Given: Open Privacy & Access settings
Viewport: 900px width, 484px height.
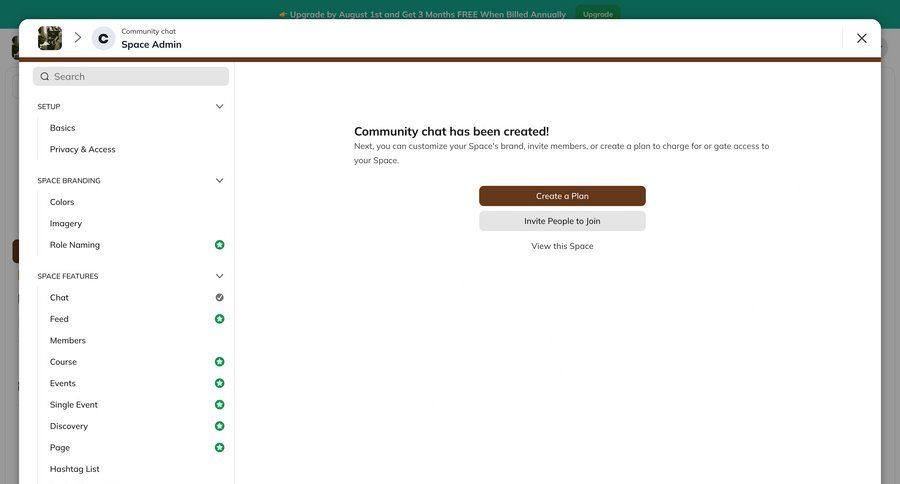Looking at the screenshot, I should 83,150.
